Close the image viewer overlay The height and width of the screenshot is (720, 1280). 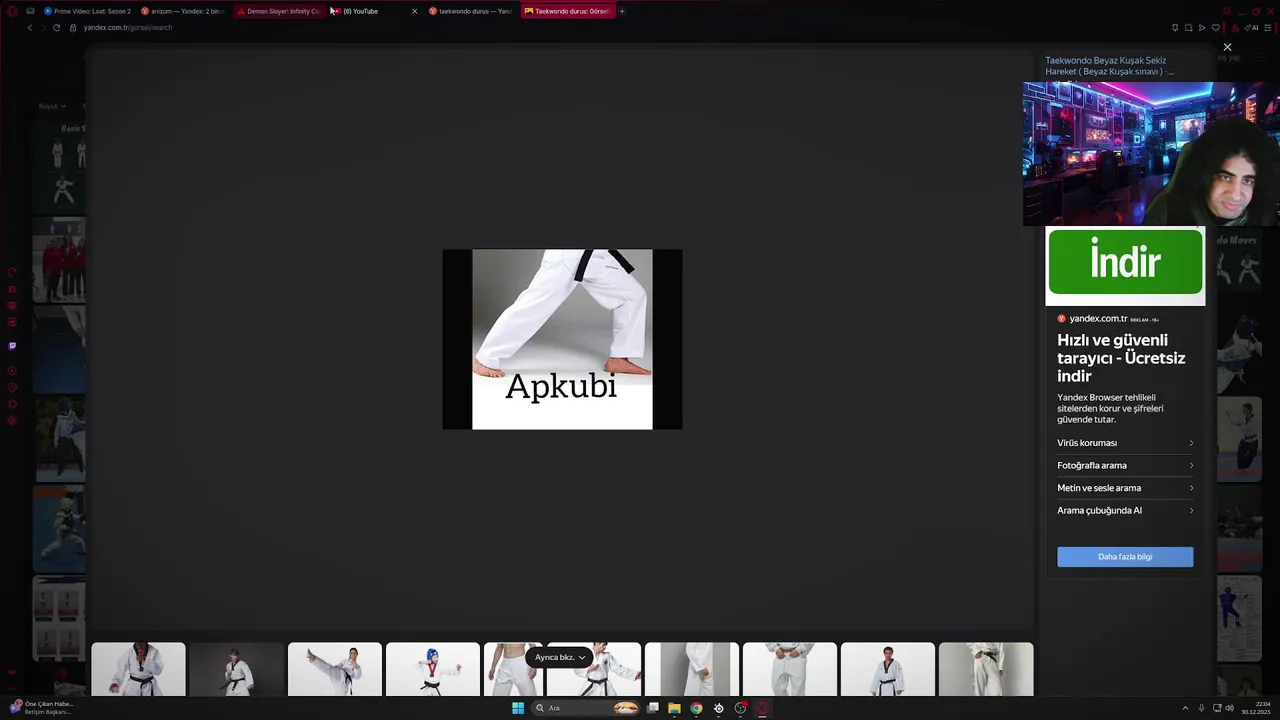(x=1227, y=47)
